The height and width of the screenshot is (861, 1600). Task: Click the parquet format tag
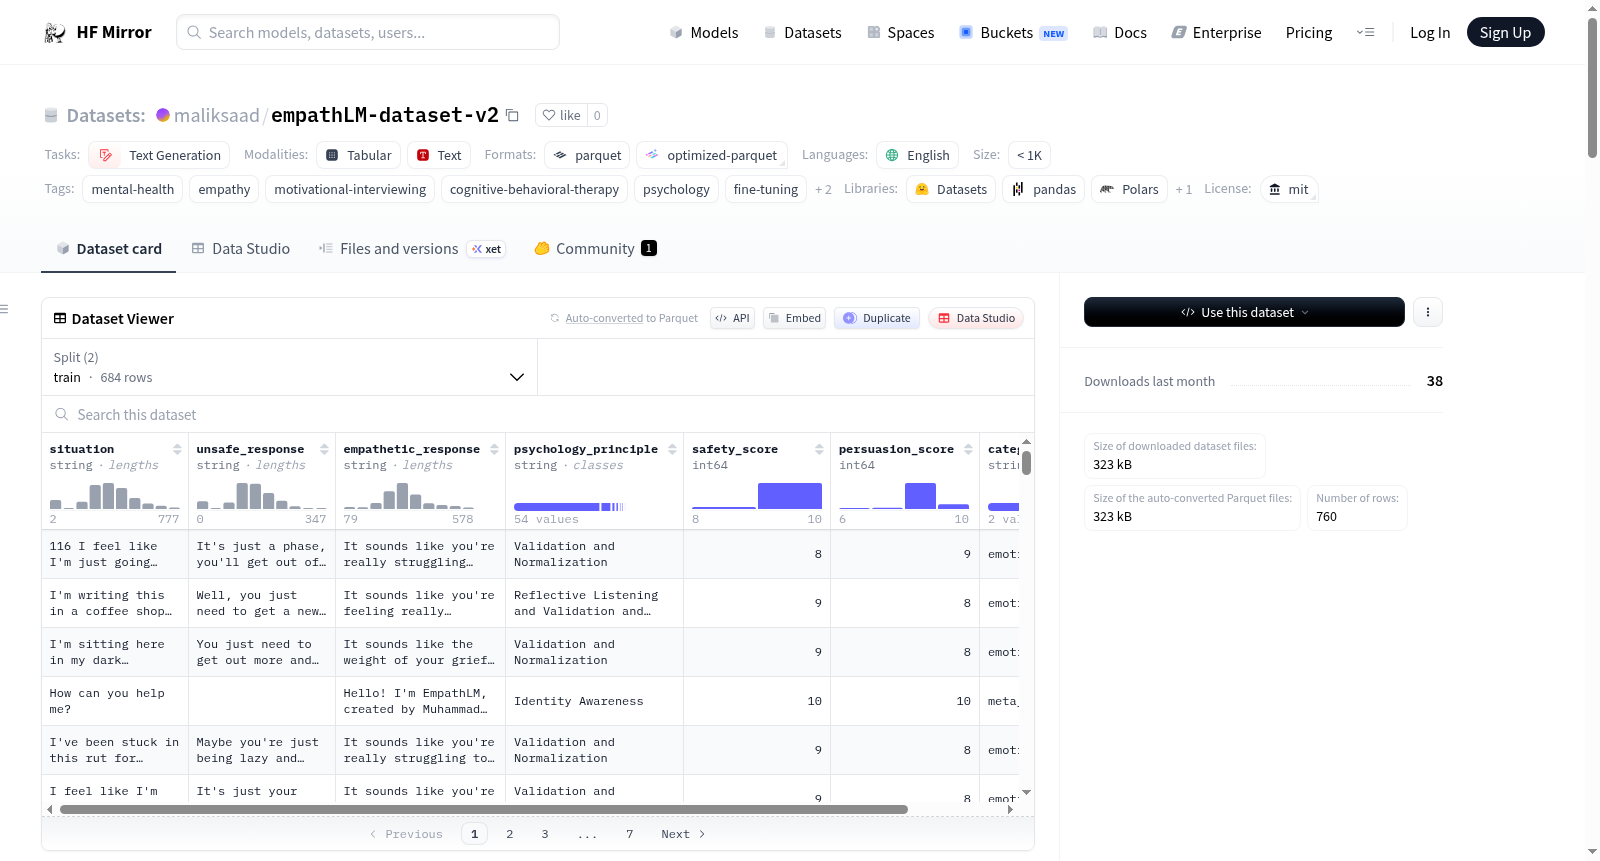tap(587, 155)
